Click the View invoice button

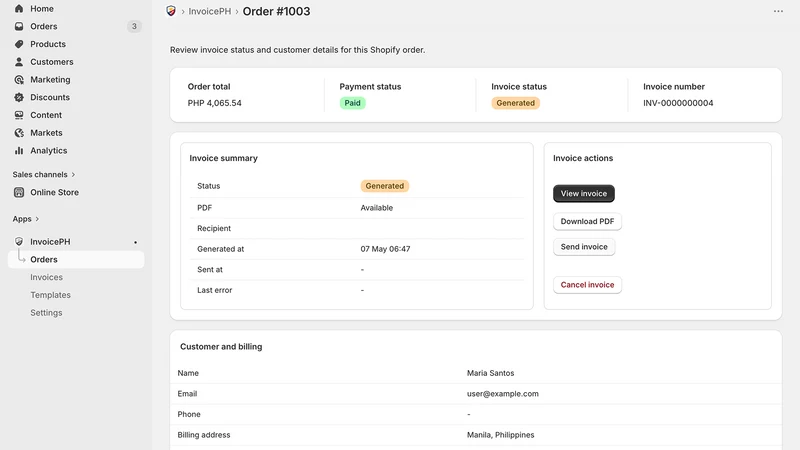click(584, 193)
